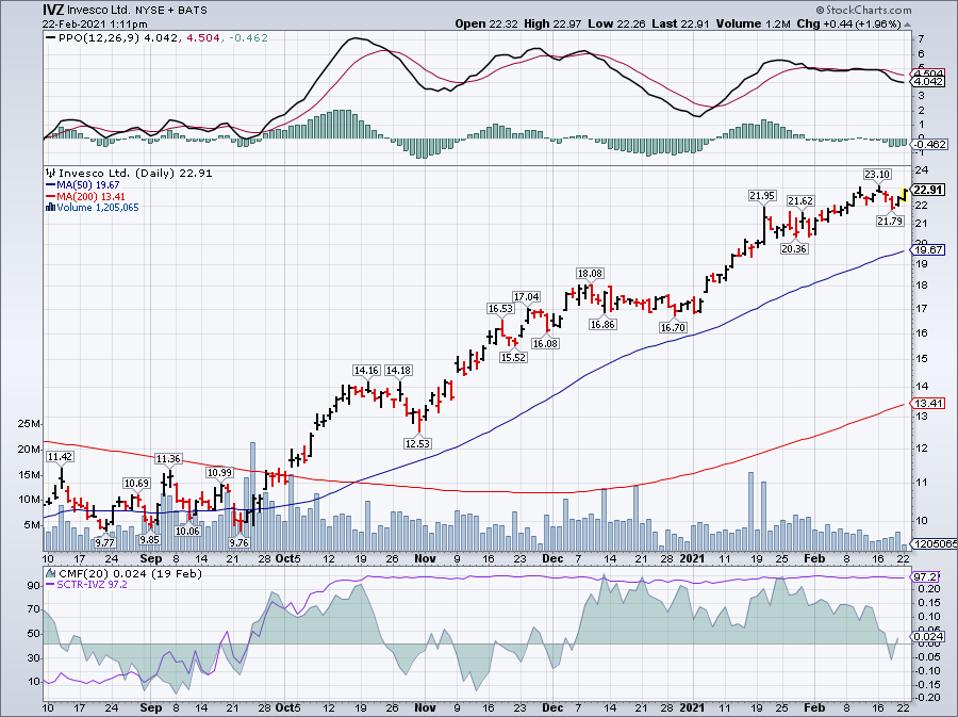Image resolution: width=958 pixels, height=717 pixels.
Task: Click the 22.91 last-price flag on the price axis
Action: point(928,190)
